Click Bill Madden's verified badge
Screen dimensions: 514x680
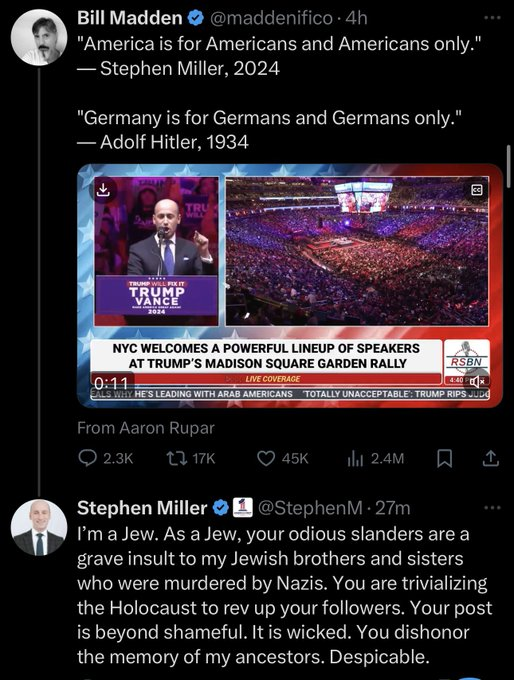pyautogui.click(x=196, y=18)
